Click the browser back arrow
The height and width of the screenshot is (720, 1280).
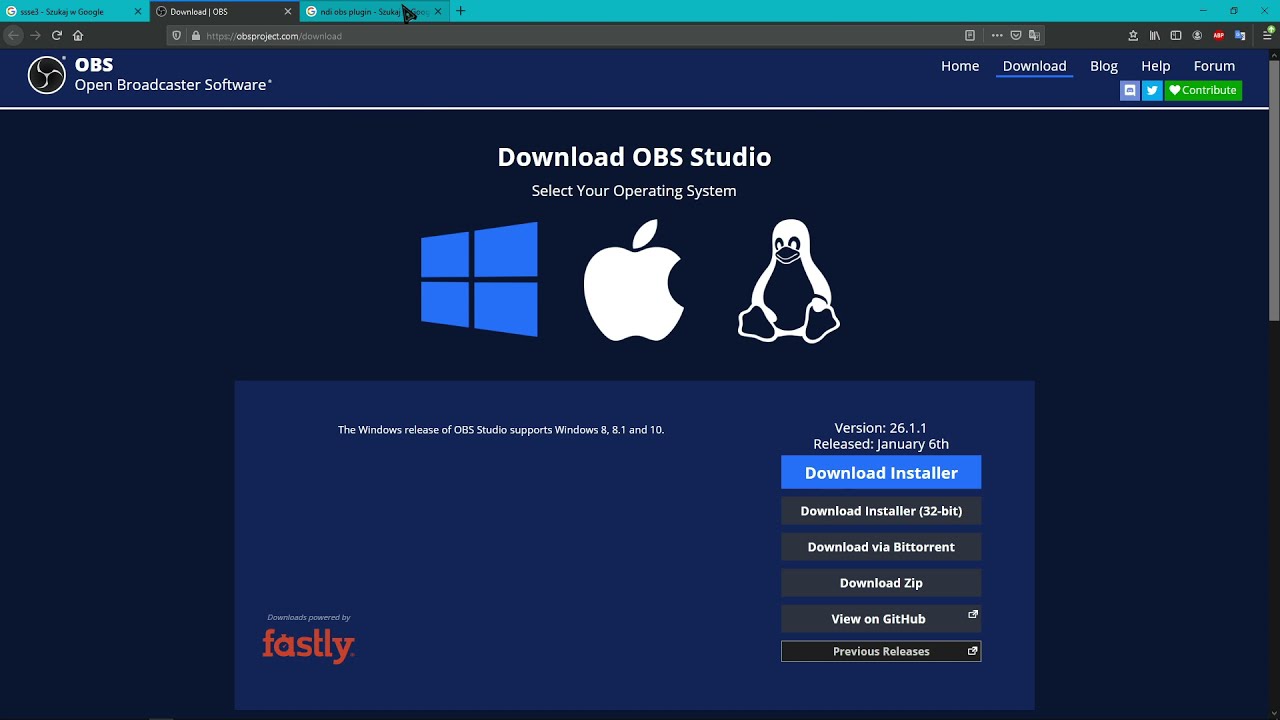point(13,35)
